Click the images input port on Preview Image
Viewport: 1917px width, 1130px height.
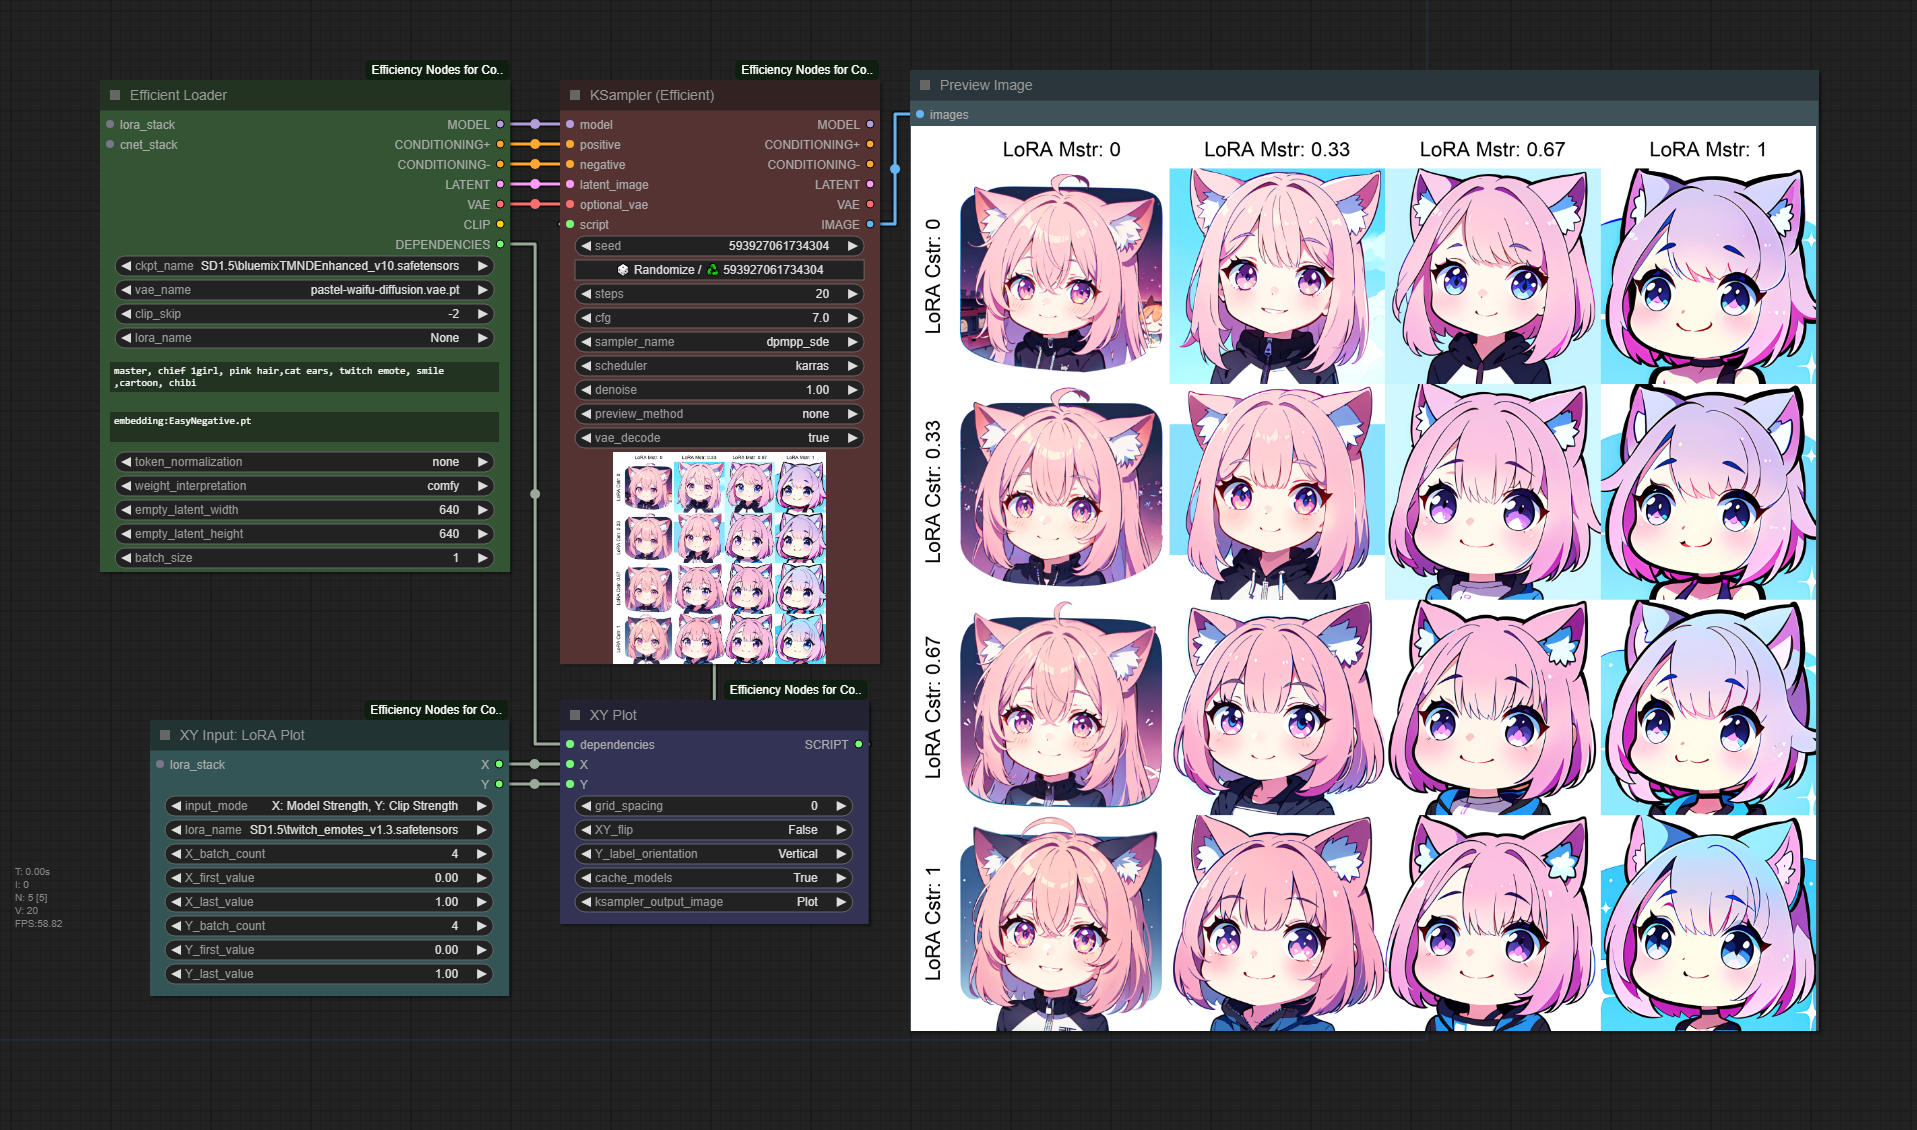[920, 115]
